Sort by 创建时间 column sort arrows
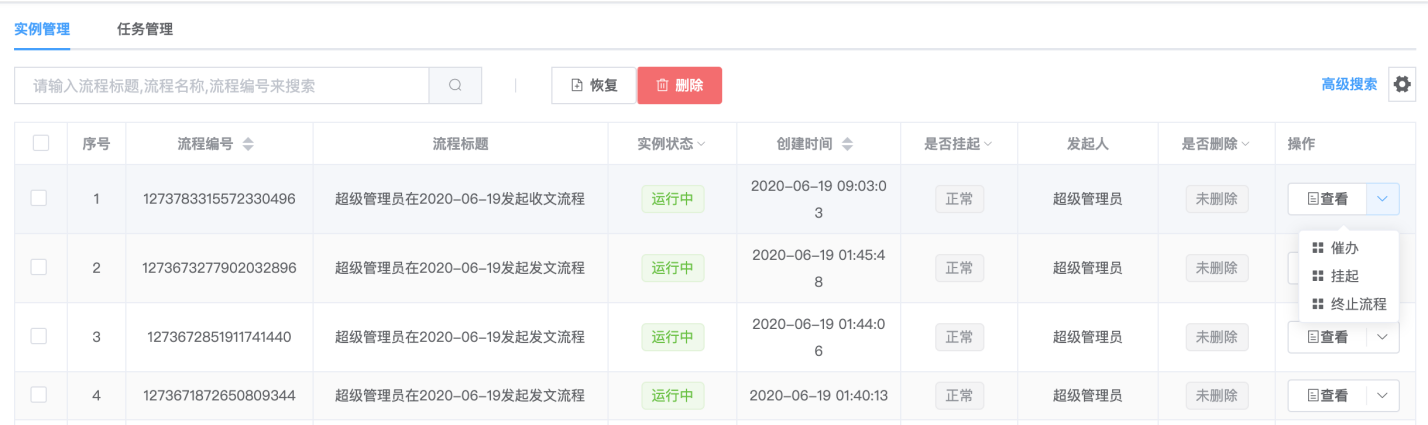 click(847, 144)
